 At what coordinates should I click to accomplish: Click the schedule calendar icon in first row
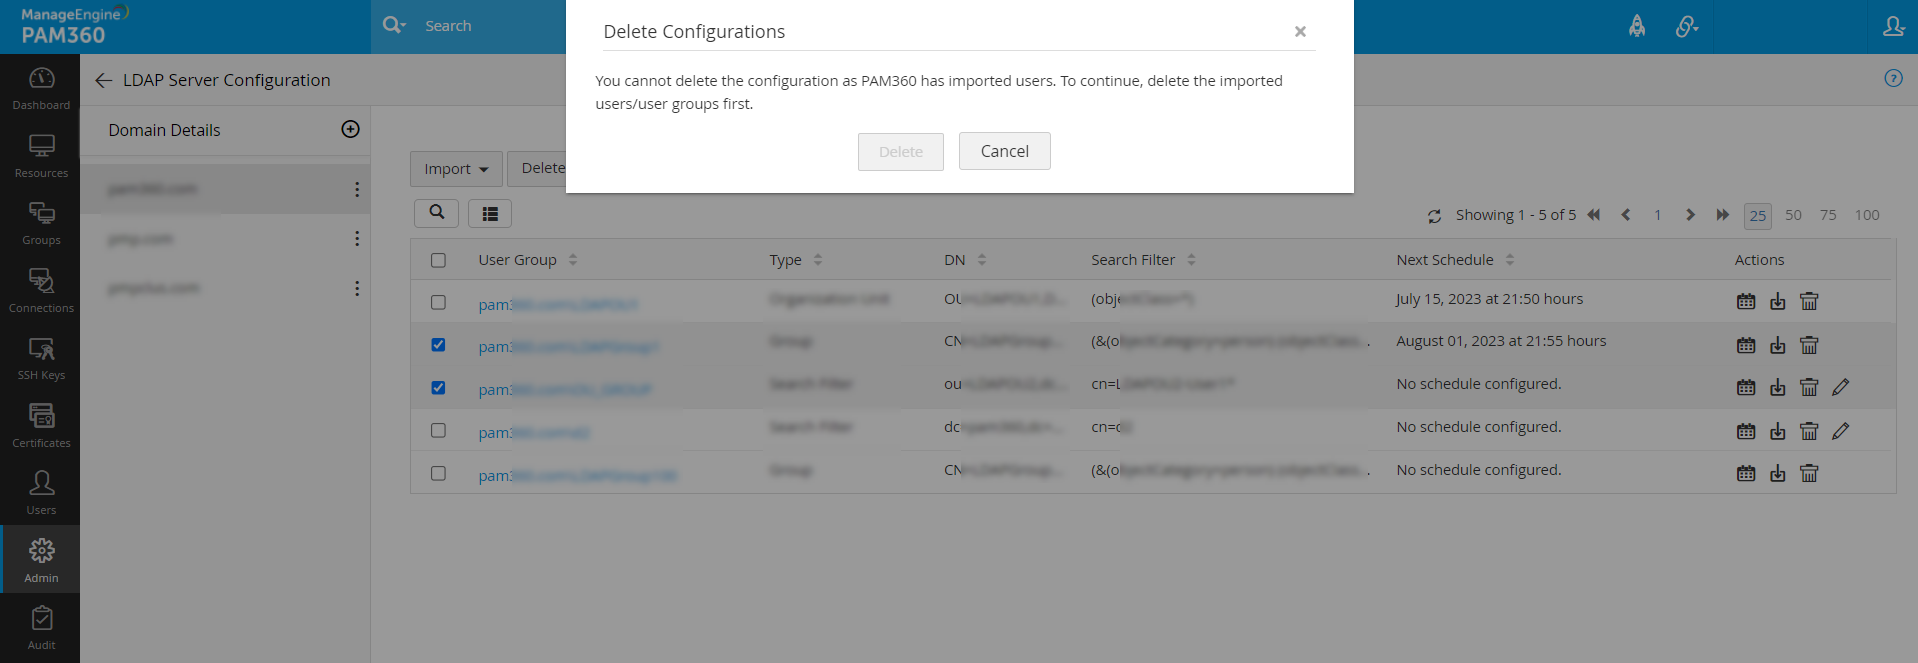[1746, 301]
